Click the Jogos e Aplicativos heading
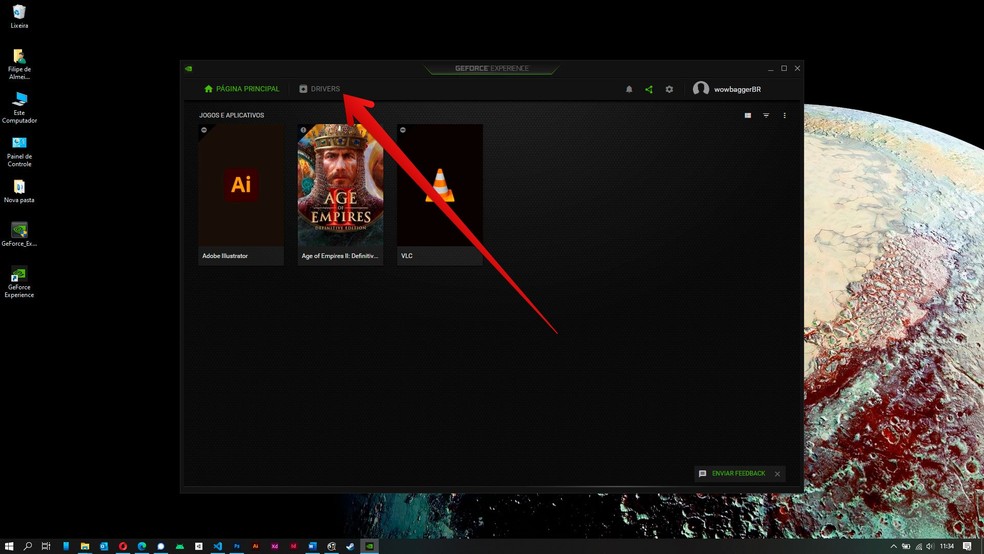This screenshot has width=984, height=554. coord(232,115)
